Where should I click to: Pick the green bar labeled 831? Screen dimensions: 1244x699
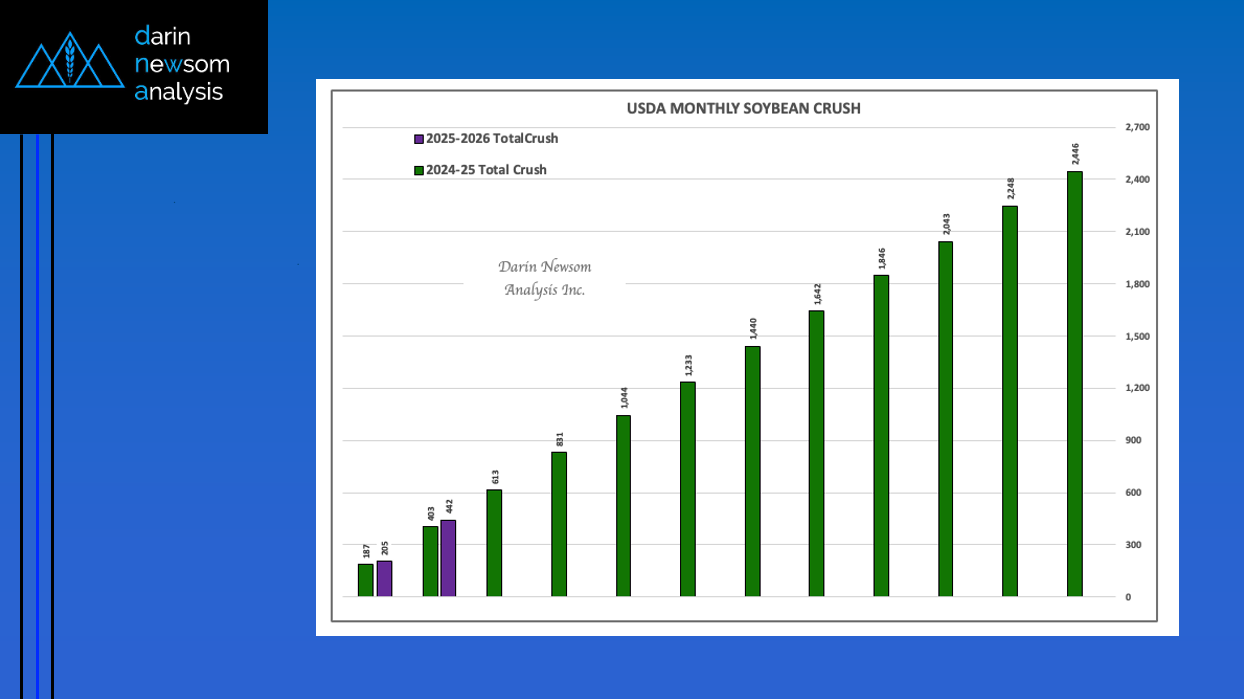click(559, 524)
